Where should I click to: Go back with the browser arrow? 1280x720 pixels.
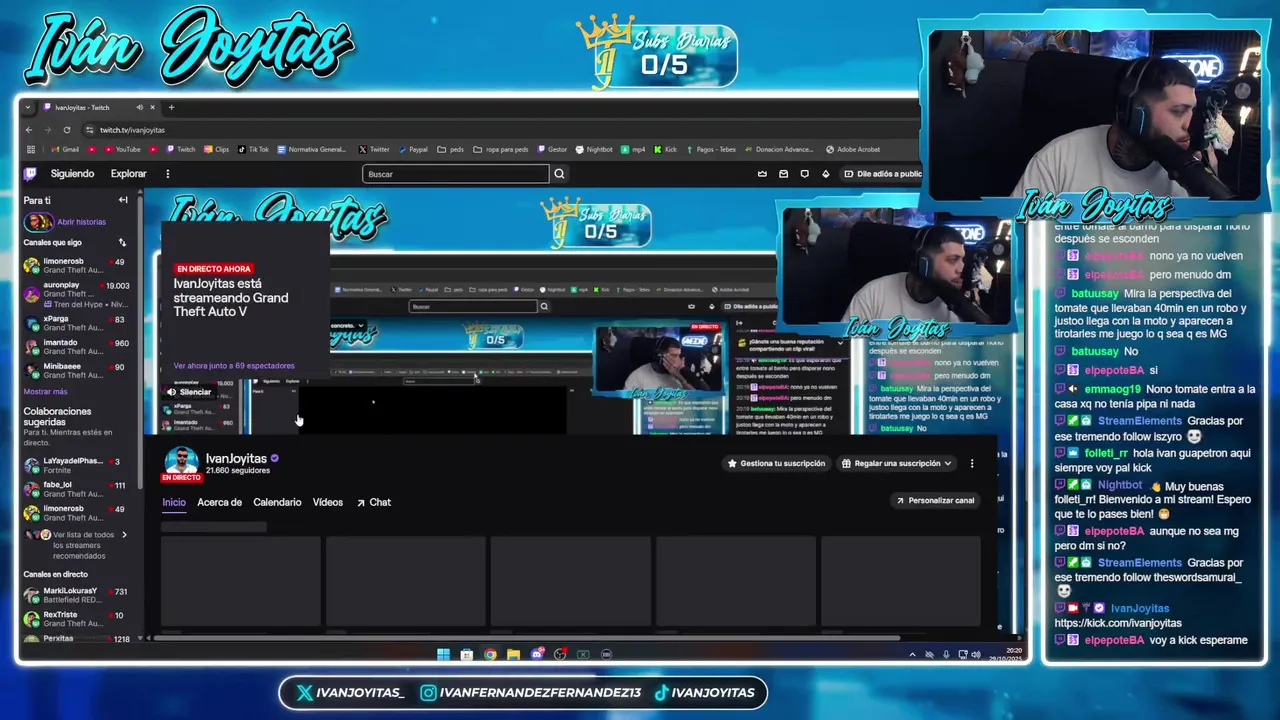(28, 130)
